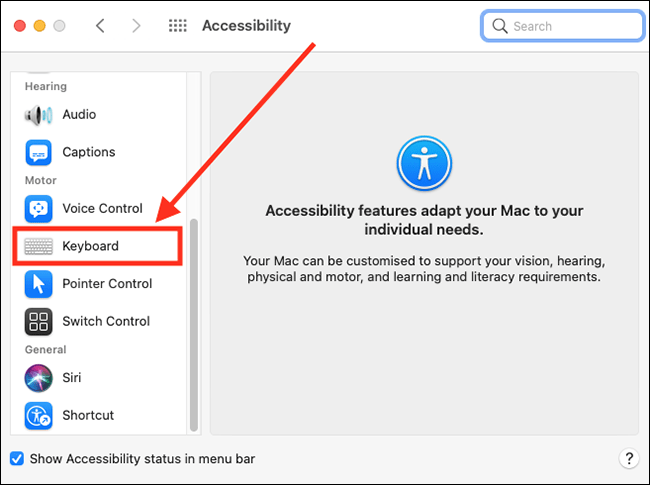Viewport: 650px width, 485px height.
Task: Go forward with the right chevron
Action: 136,26
